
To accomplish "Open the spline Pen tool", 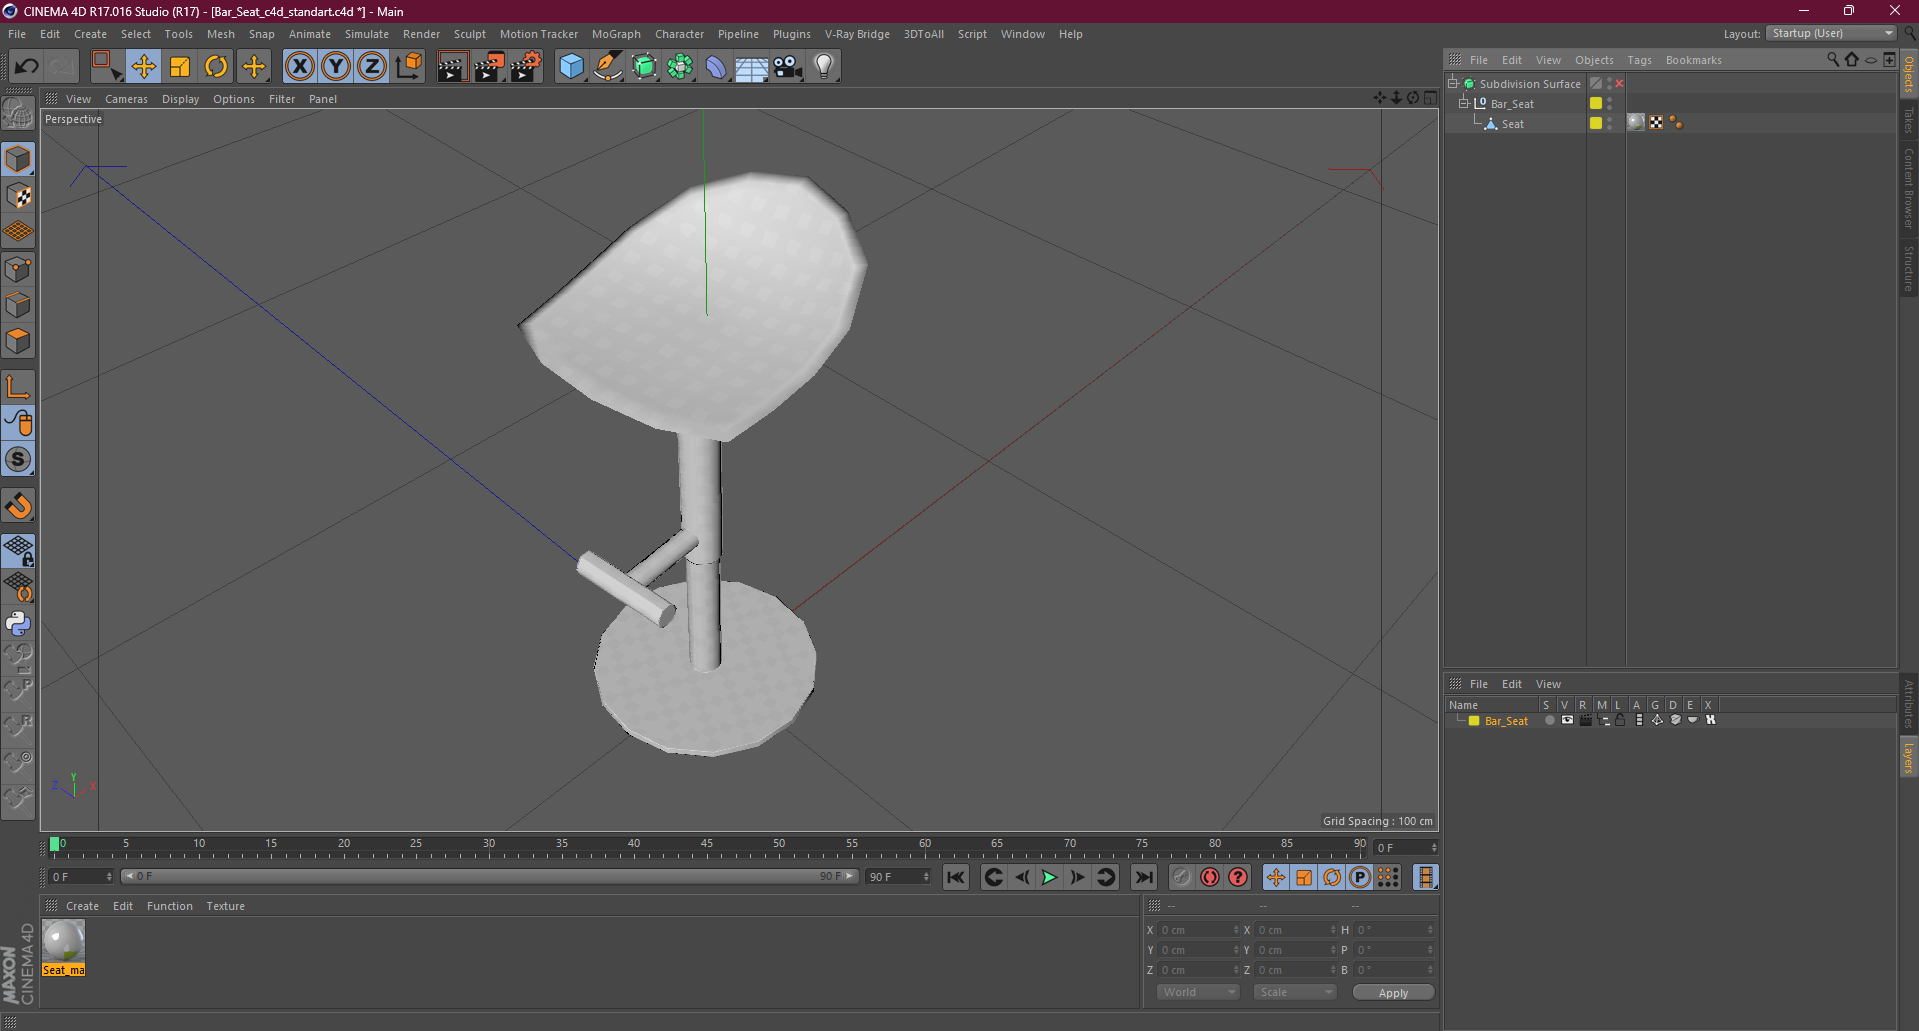I will pos(607,67).
